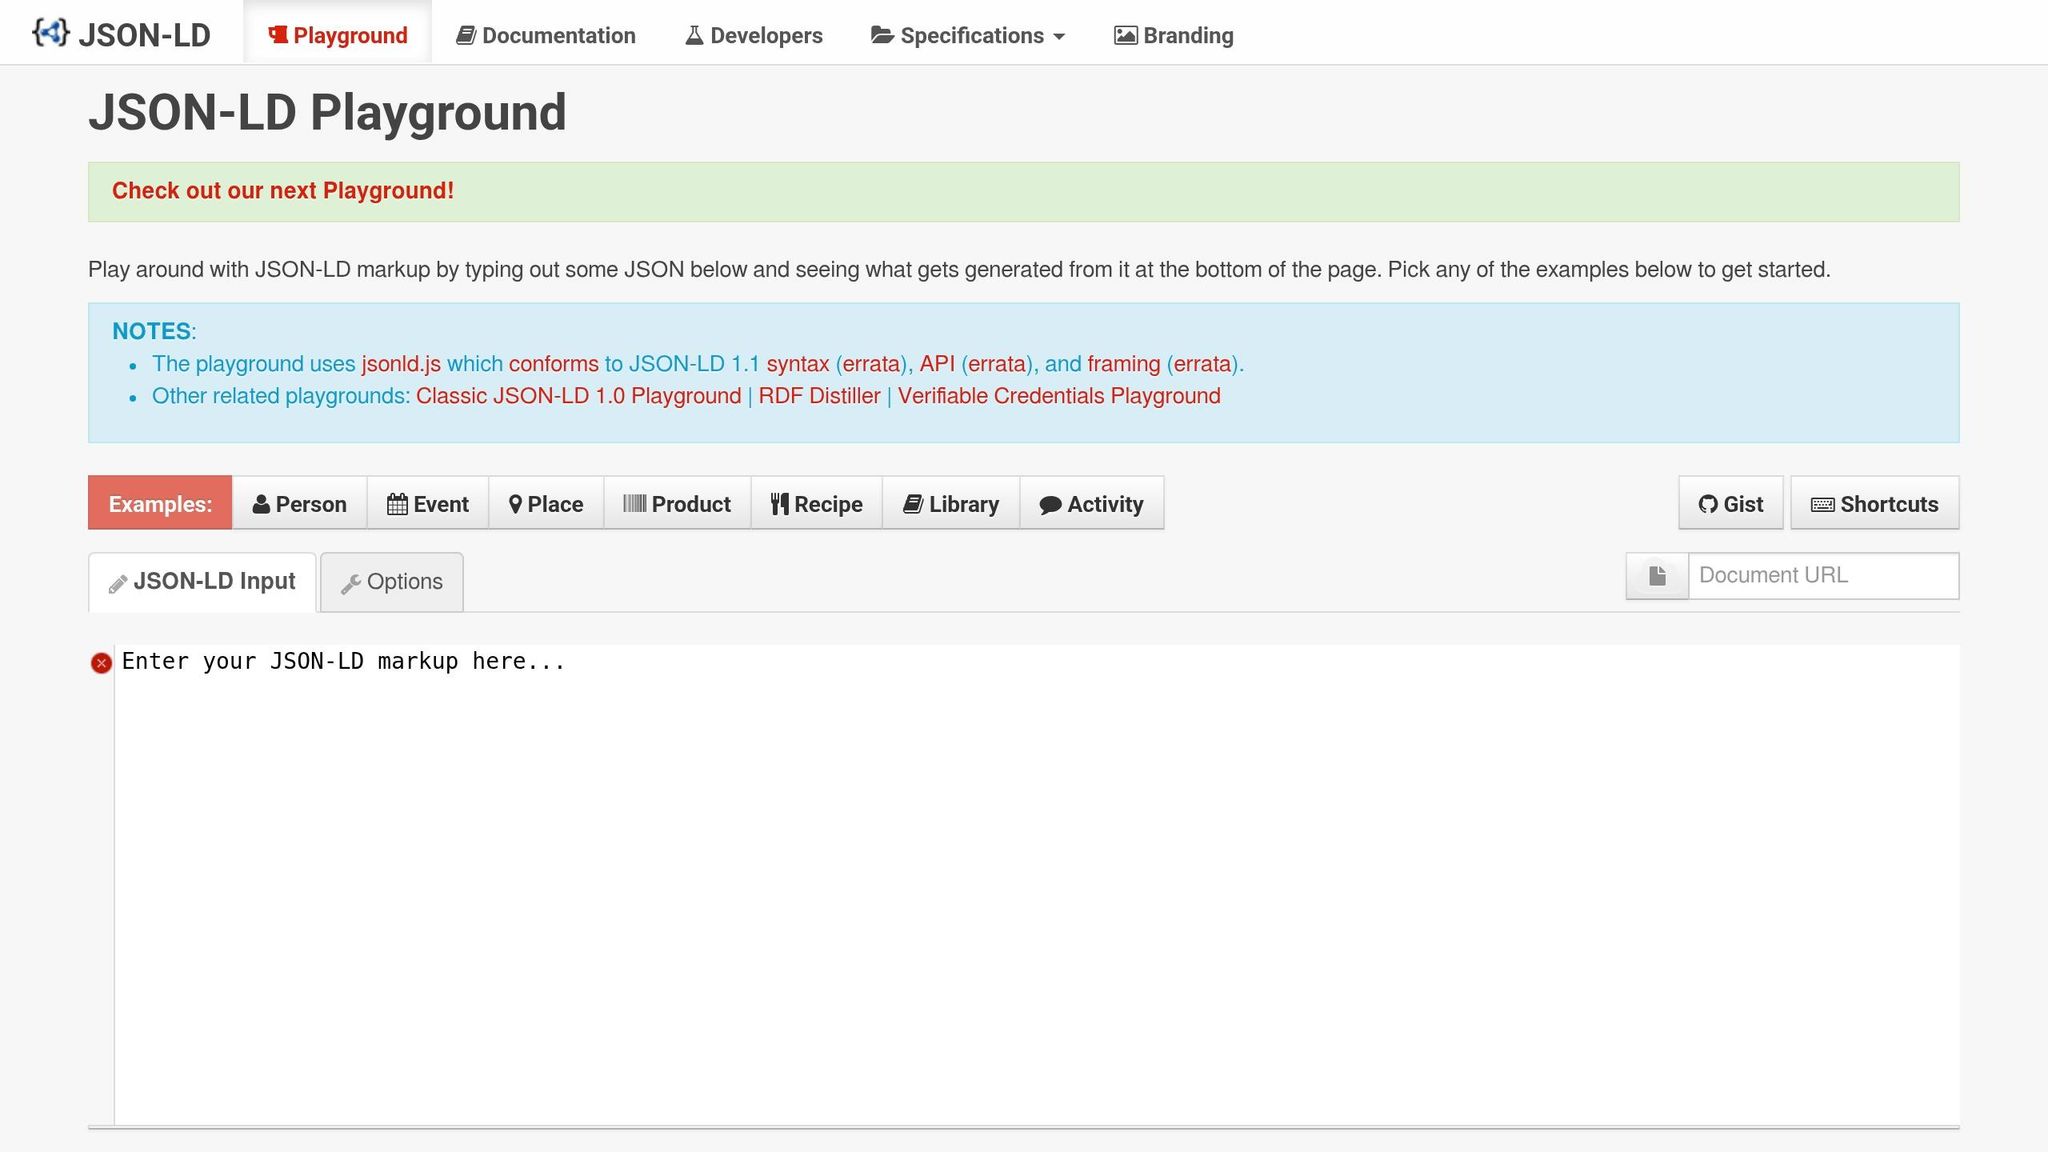Select the JSON-LD Input tab
The image size is (2048, 1152).
pyautogui.click(x=202, y=582)
